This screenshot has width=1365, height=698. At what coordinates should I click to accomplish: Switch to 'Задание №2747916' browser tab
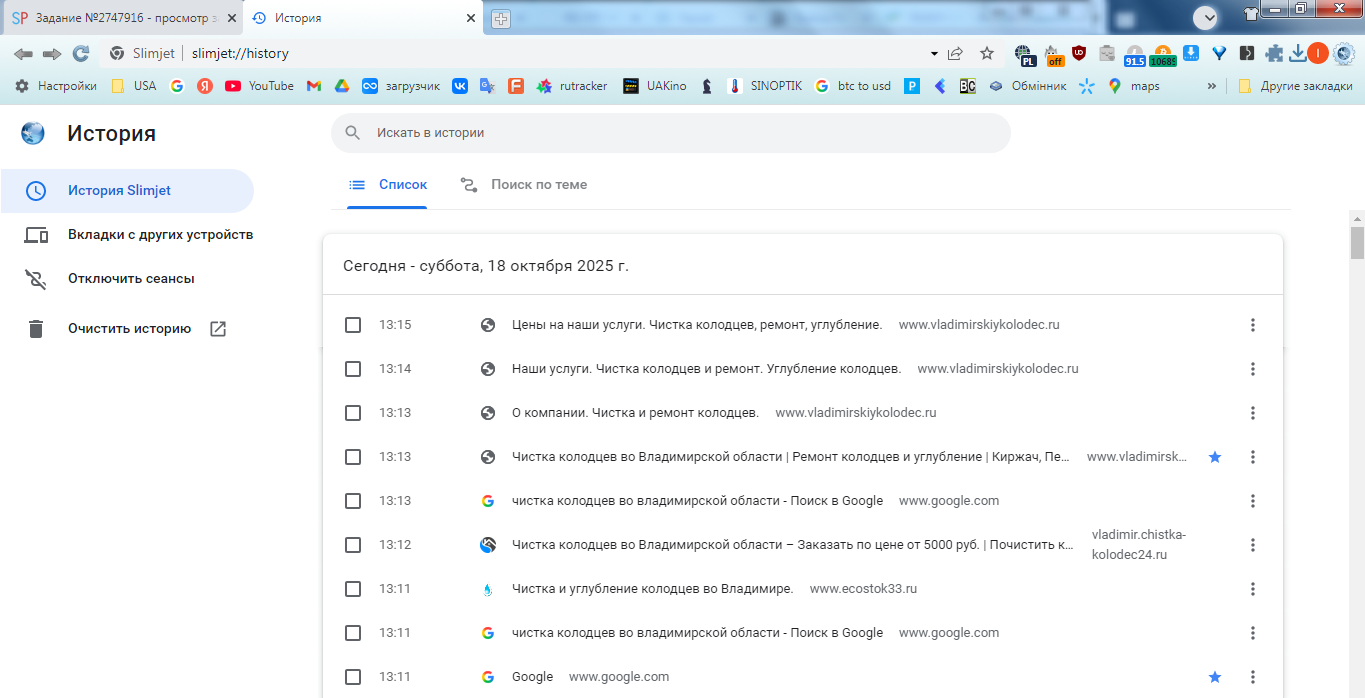point(122,18)
